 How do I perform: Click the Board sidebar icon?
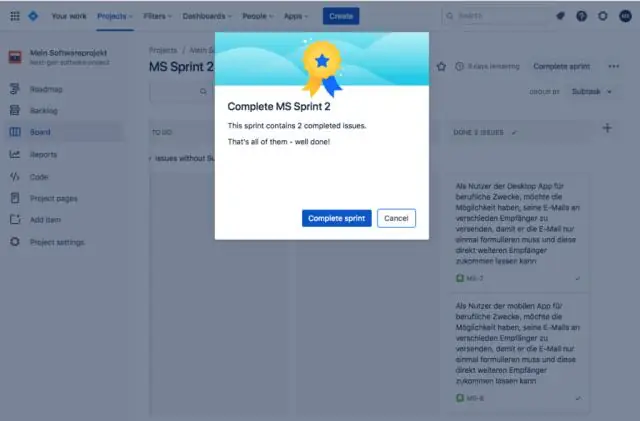tap(15, 132)
